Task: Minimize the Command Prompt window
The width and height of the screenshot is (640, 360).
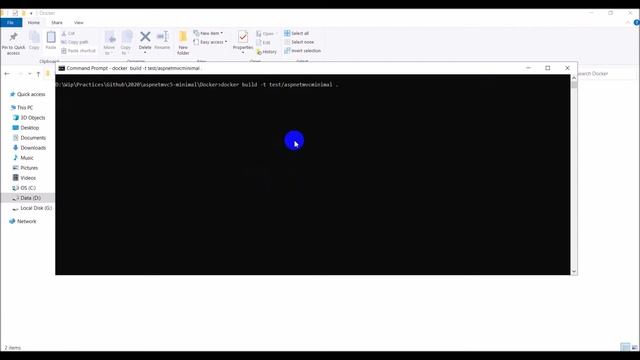Action: click(x=528, y=68)
